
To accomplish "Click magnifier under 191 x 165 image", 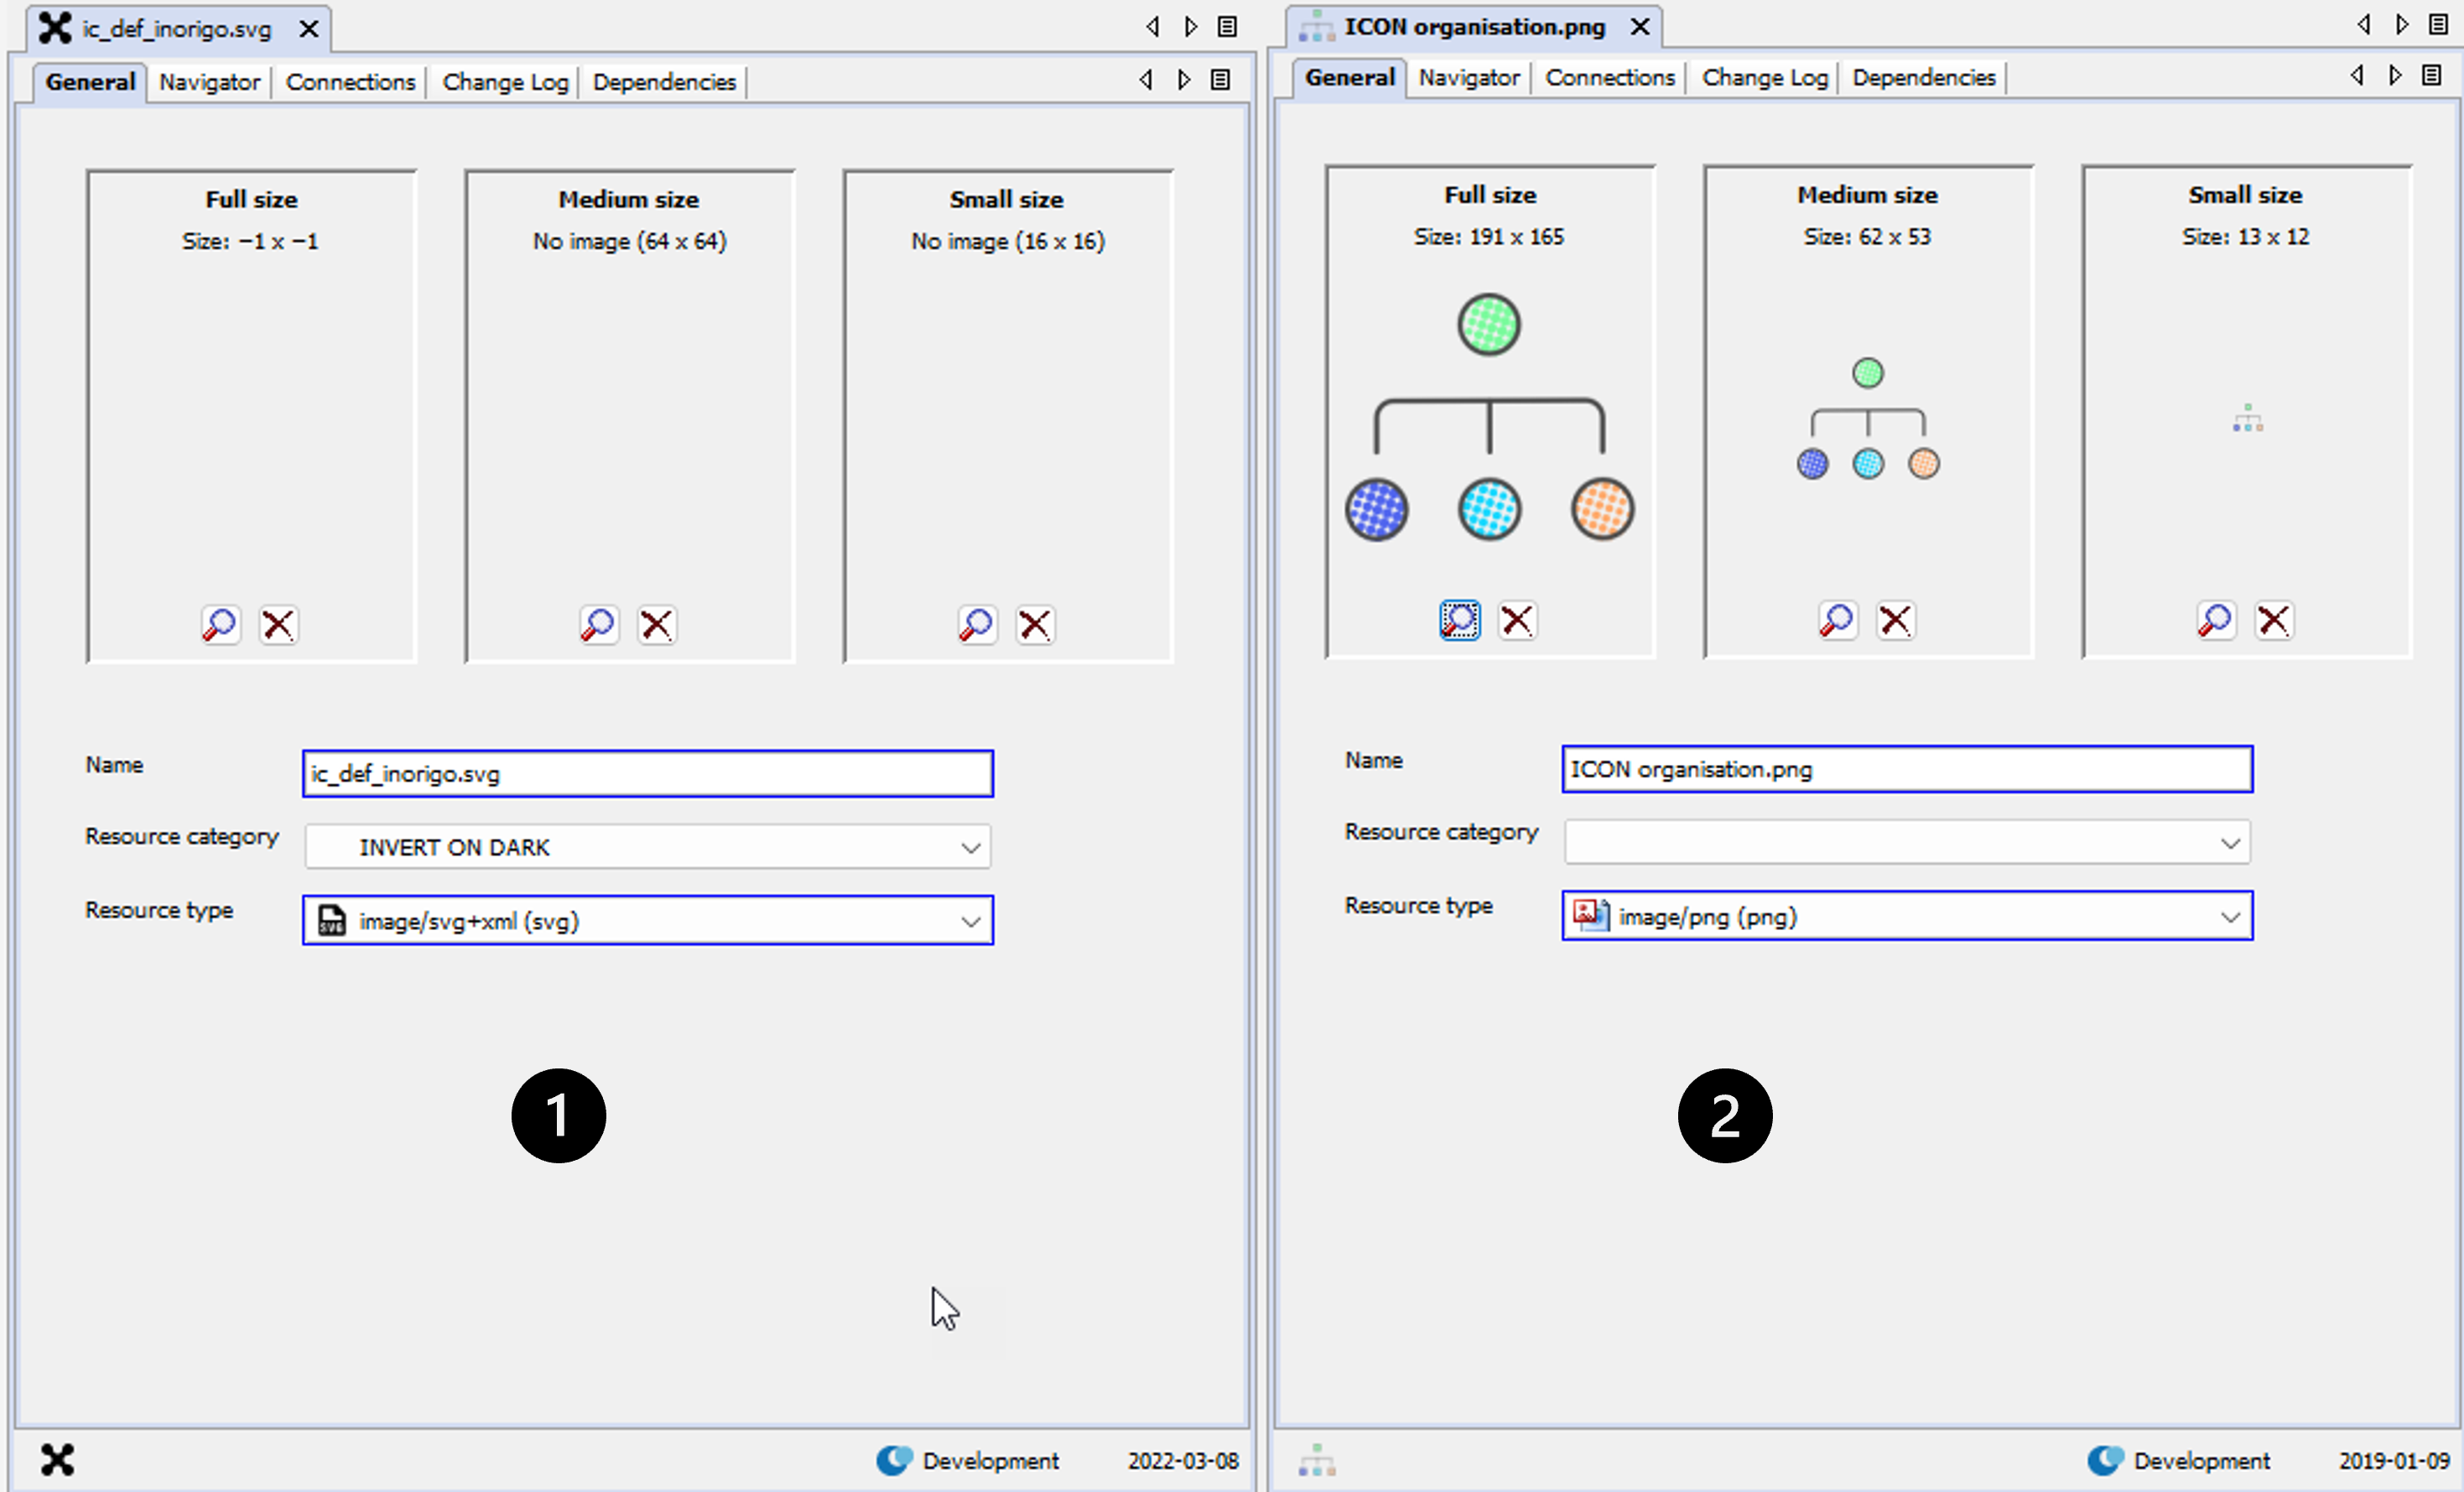I will pyautogui.click(x=1459, y=620).
